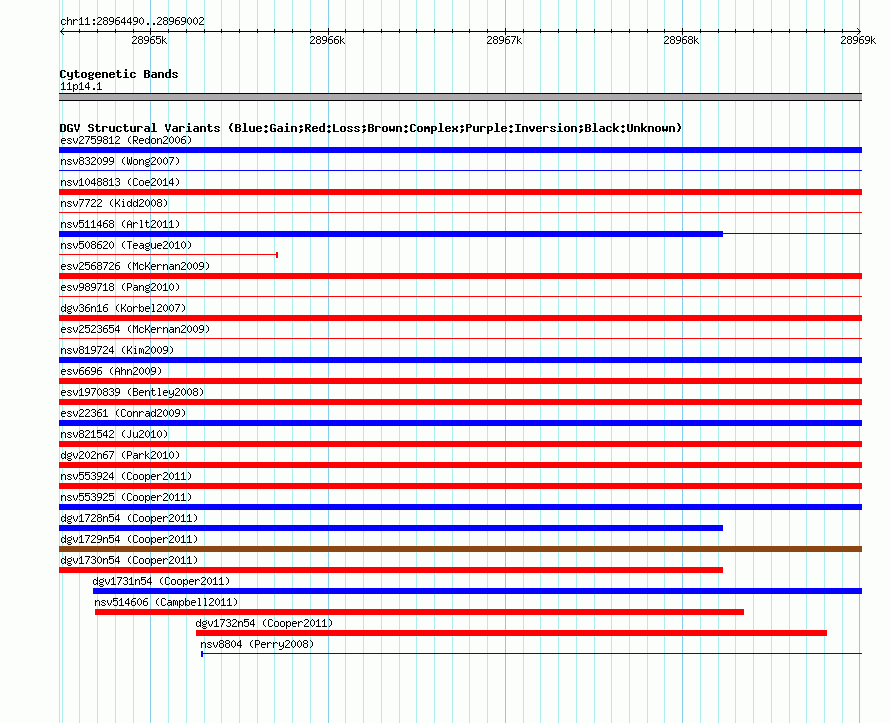Open the esv22361 (Conrad2009) label
The height and width of the screenshot is (723, 890).
123,413
